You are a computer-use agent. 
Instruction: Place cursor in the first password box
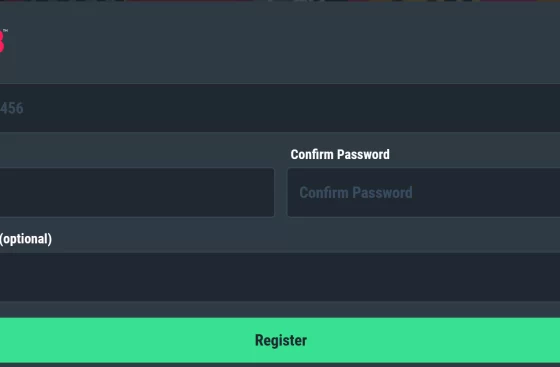coord(137,192)
